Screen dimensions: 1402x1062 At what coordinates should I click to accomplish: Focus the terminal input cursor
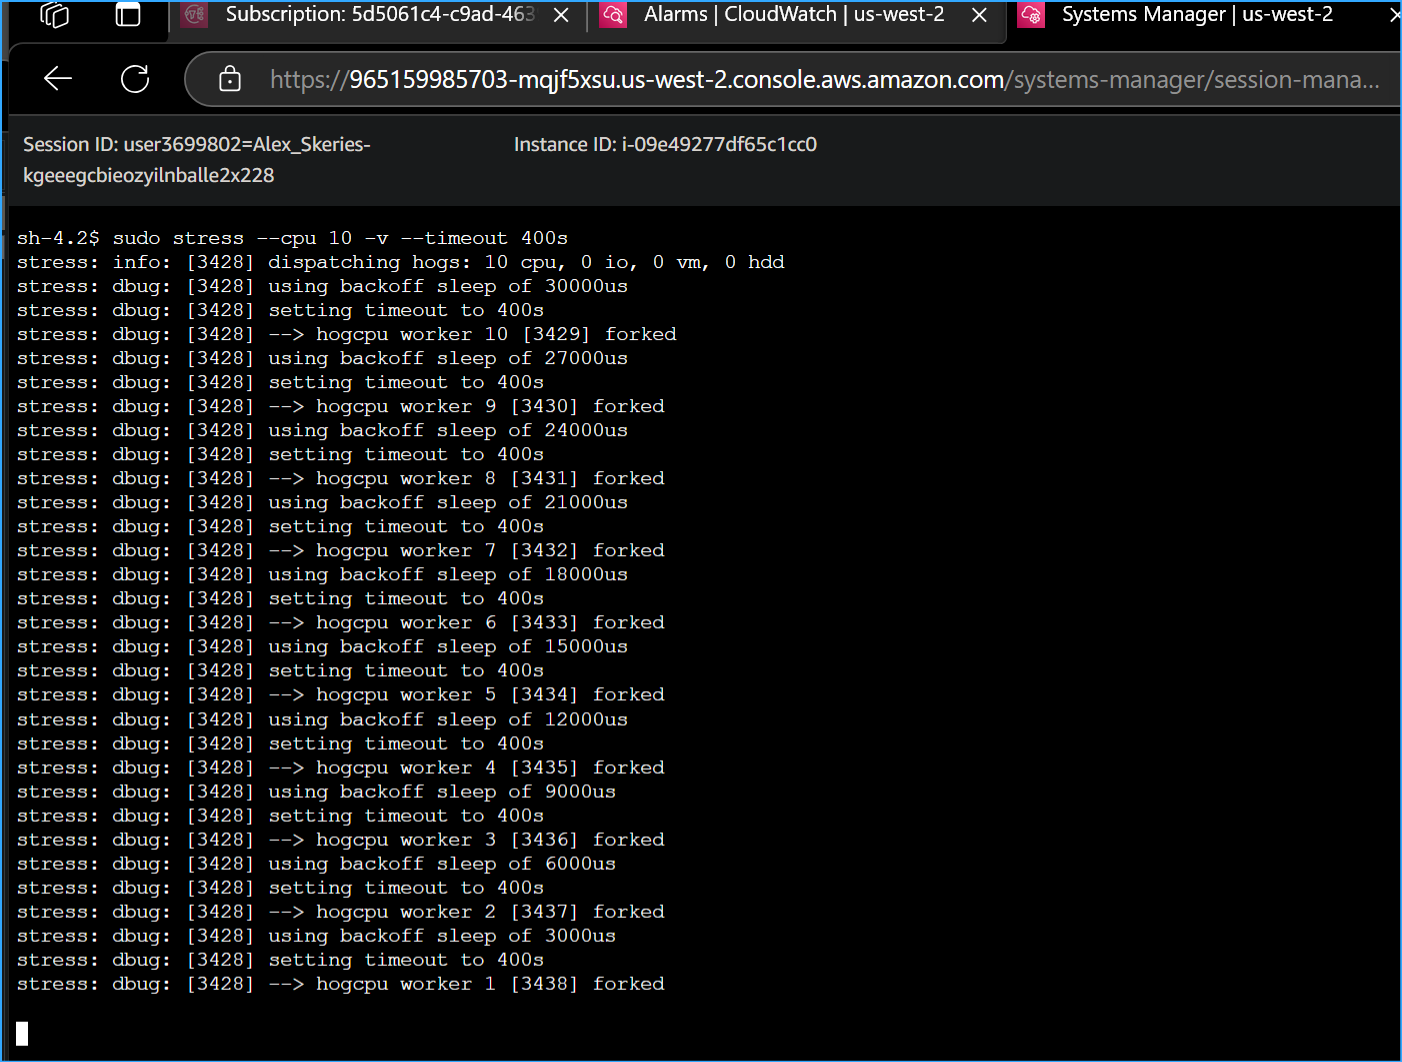tap(22, 1033)
